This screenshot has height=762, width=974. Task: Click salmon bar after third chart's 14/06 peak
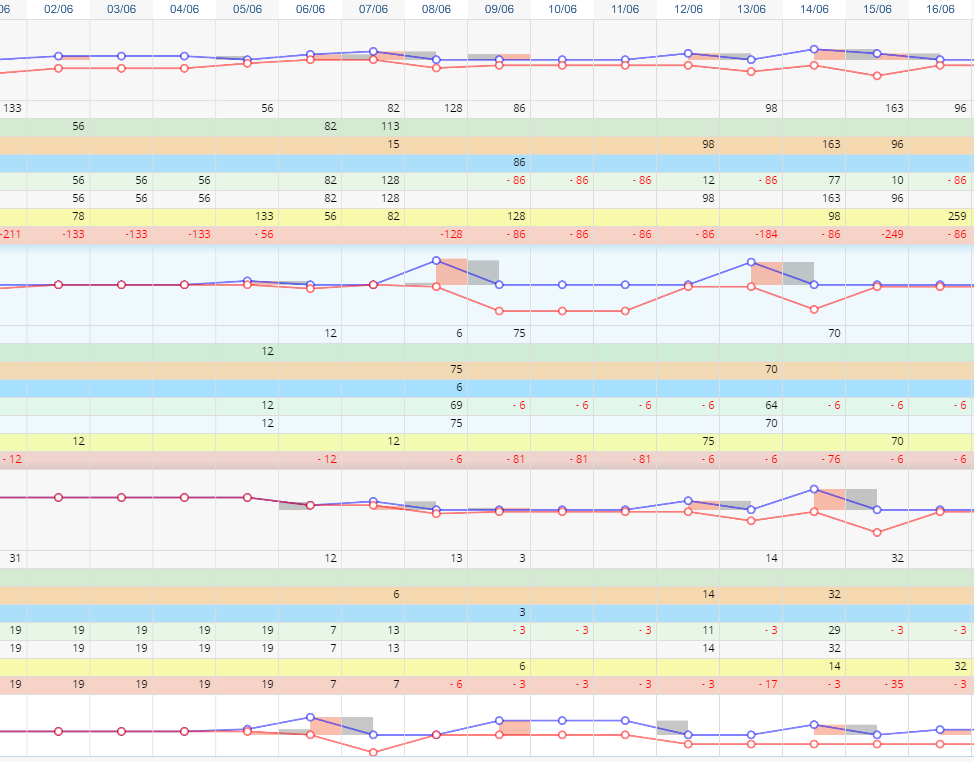click(829, 500)
